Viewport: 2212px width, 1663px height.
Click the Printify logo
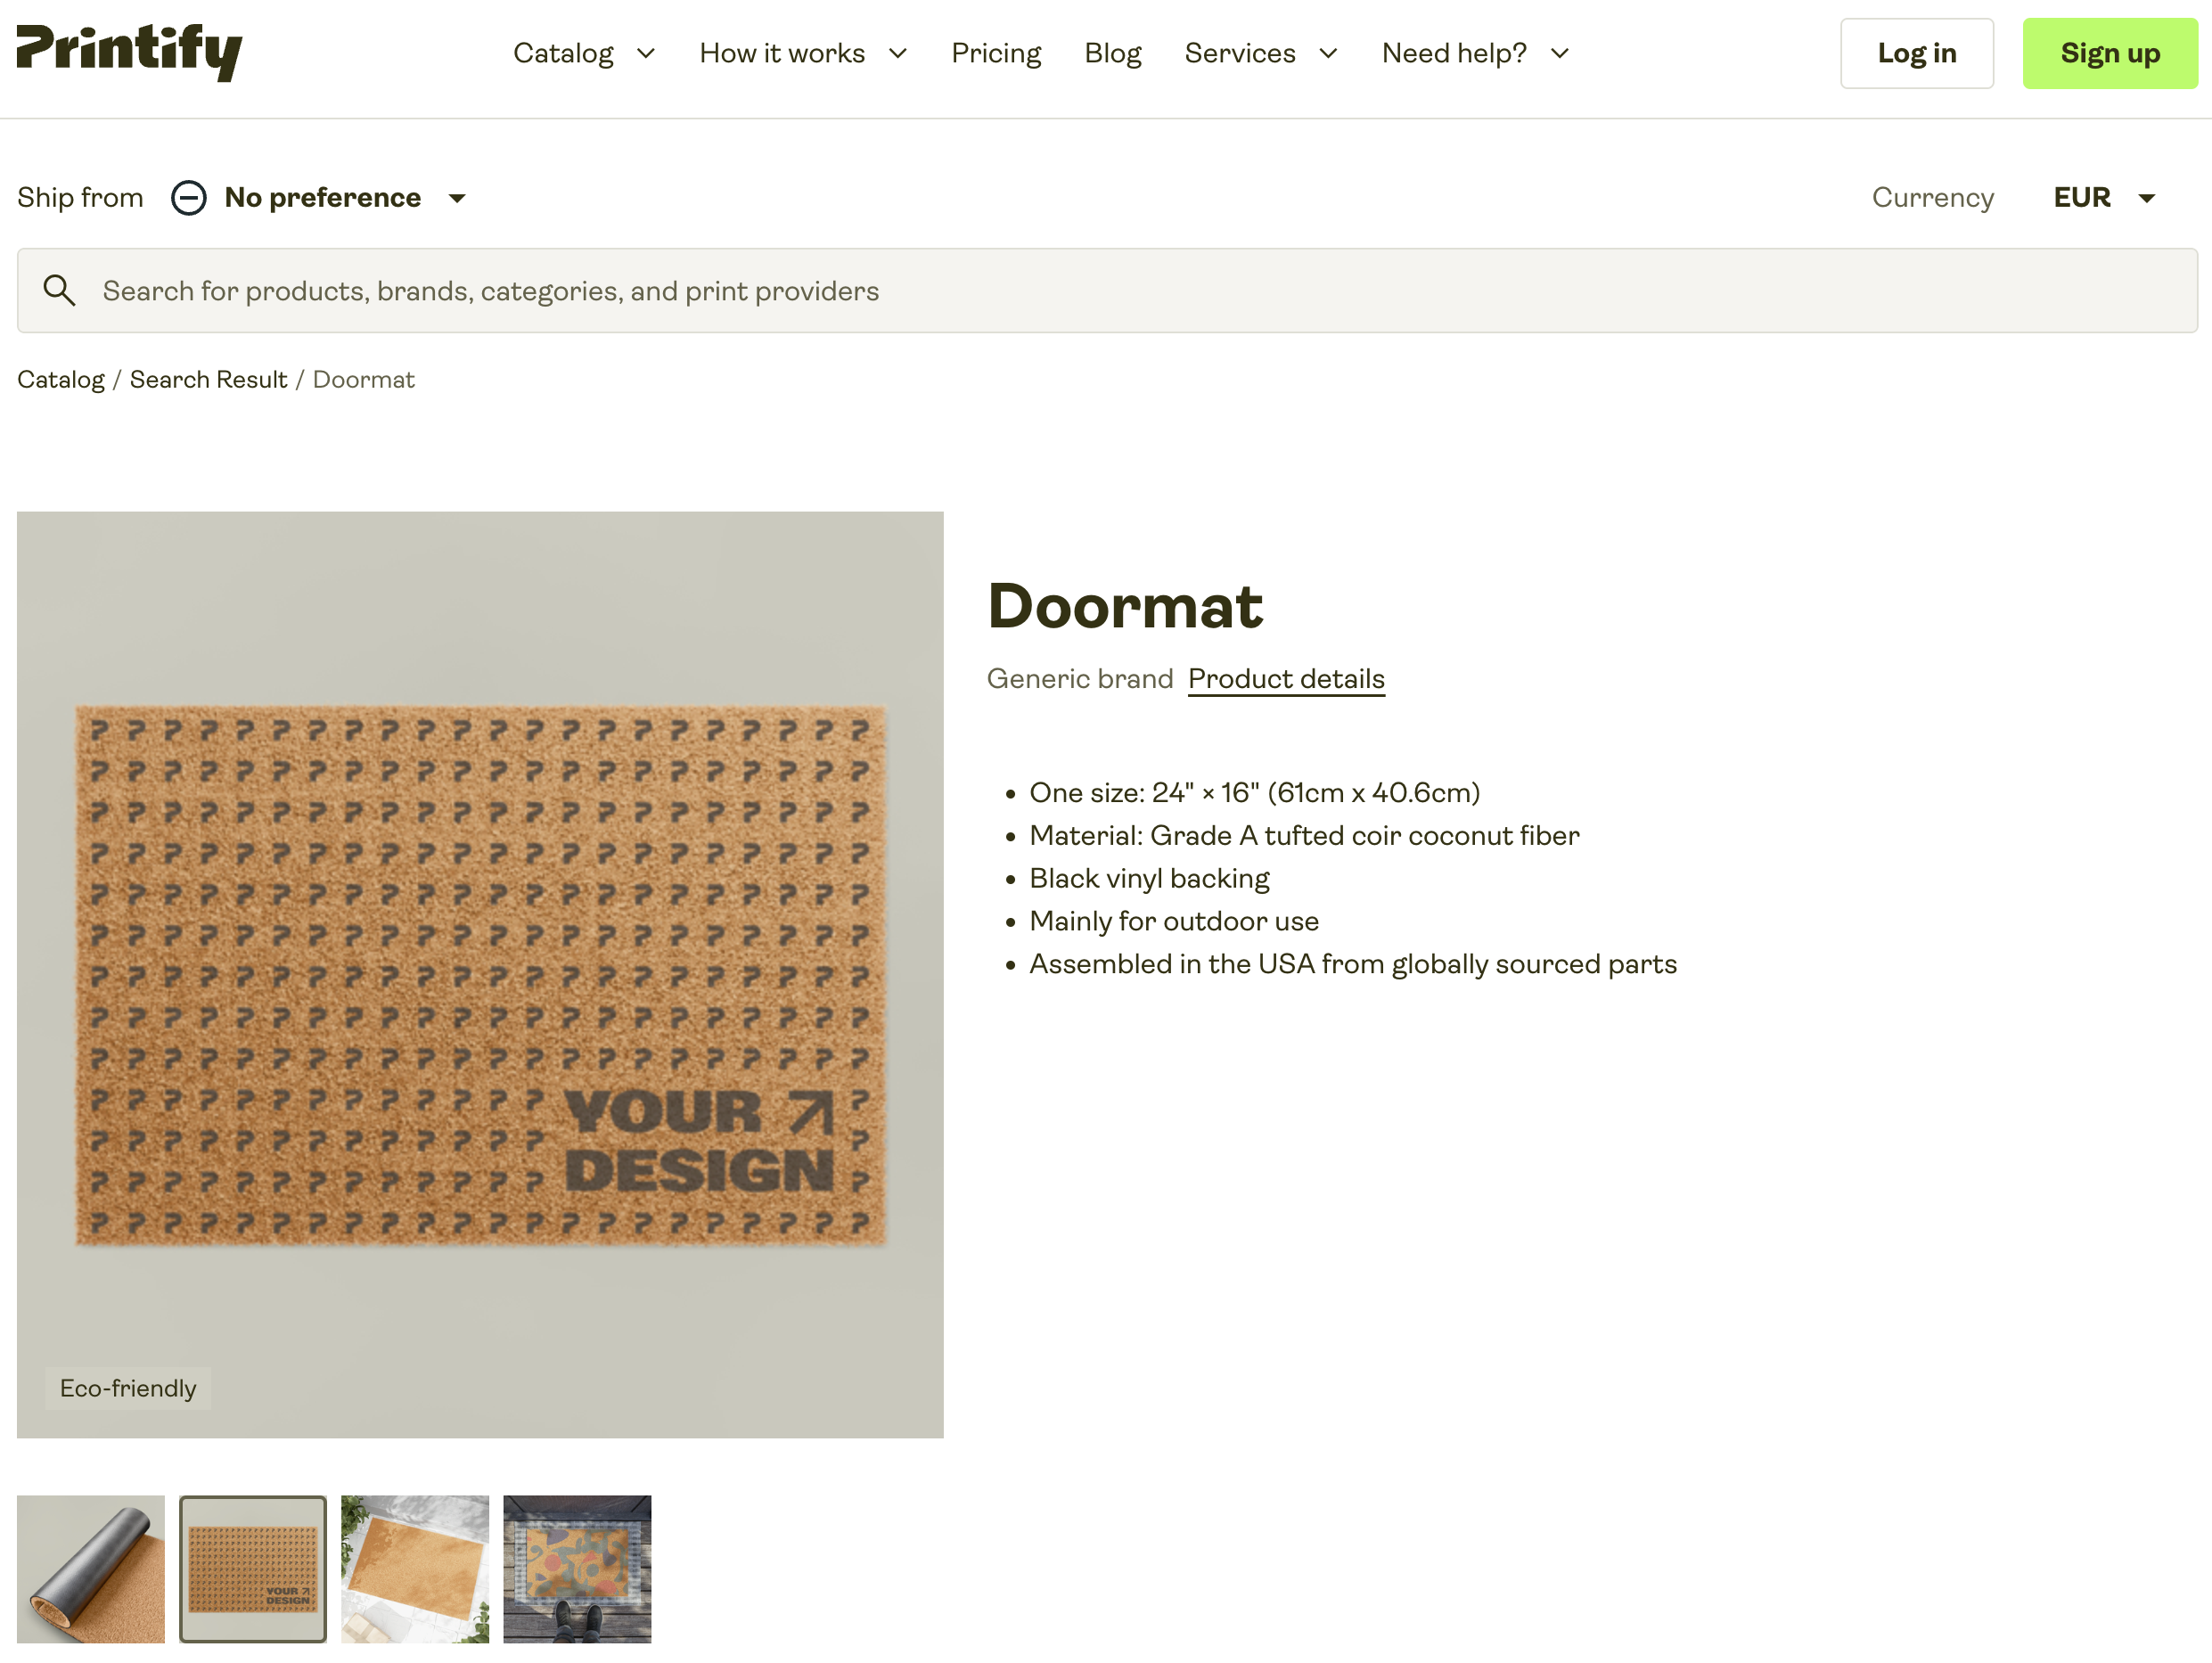point(129,52)
